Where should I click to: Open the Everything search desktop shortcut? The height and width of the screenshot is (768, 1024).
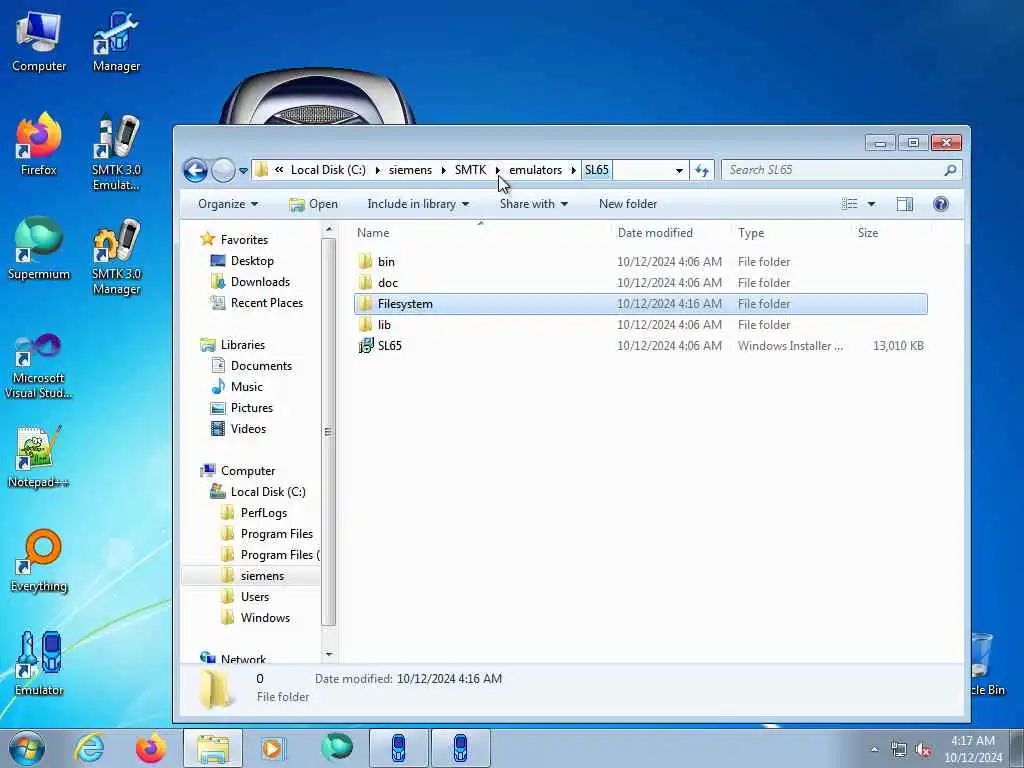pos(39,562)
